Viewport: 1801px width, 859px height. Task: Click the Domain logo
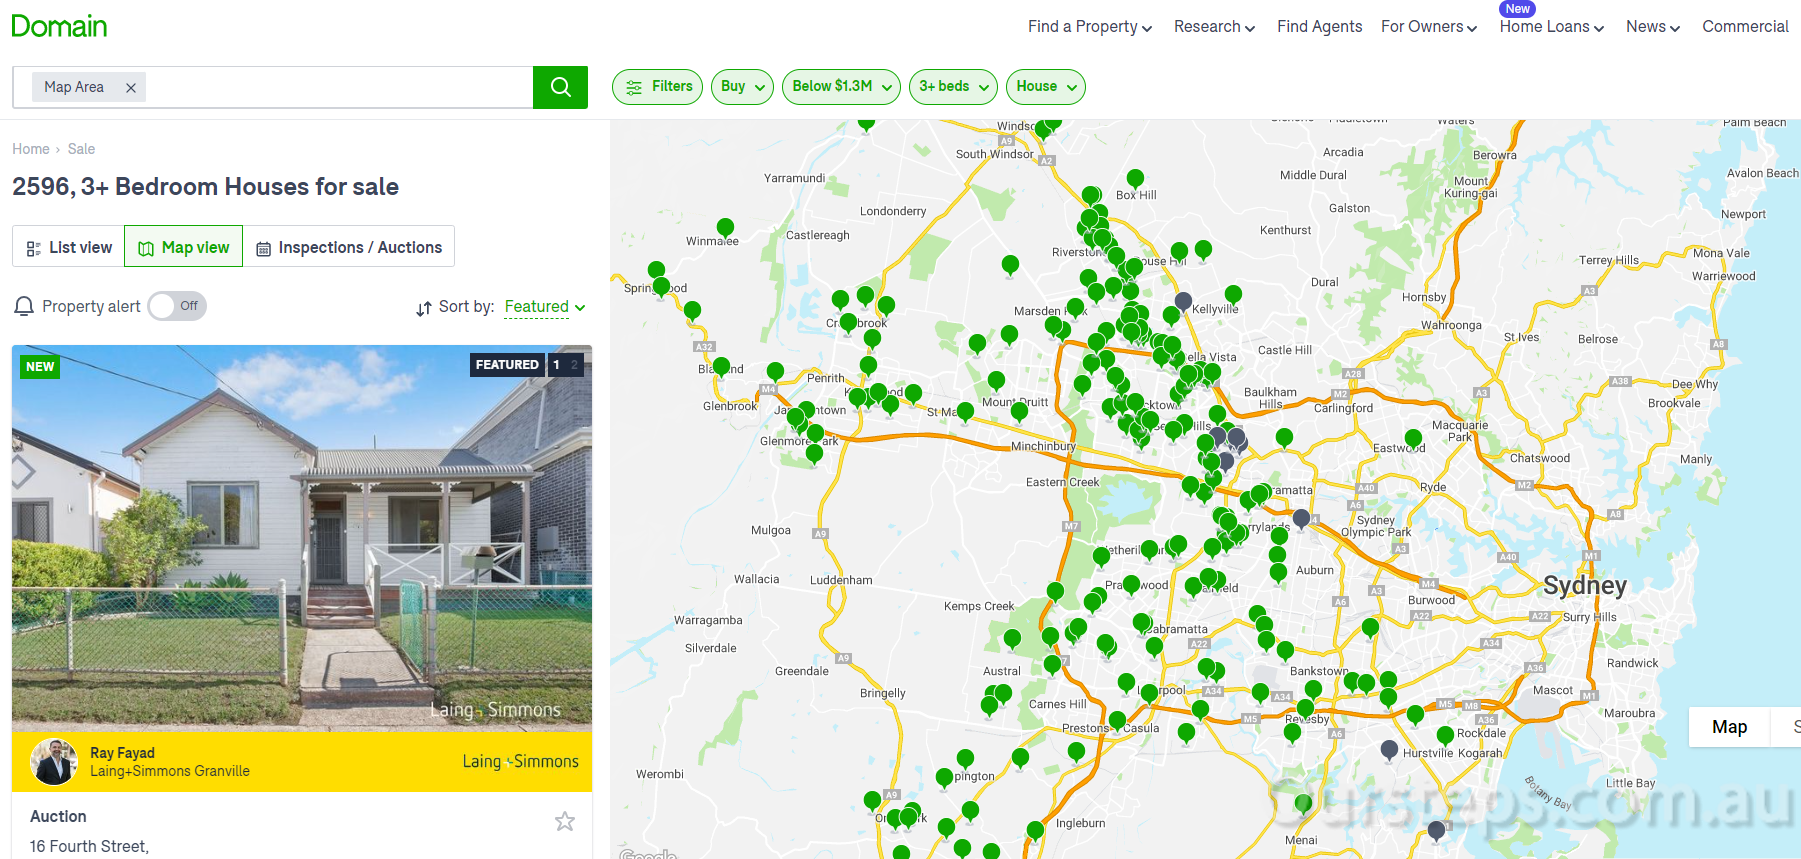(x=59, y=26)
